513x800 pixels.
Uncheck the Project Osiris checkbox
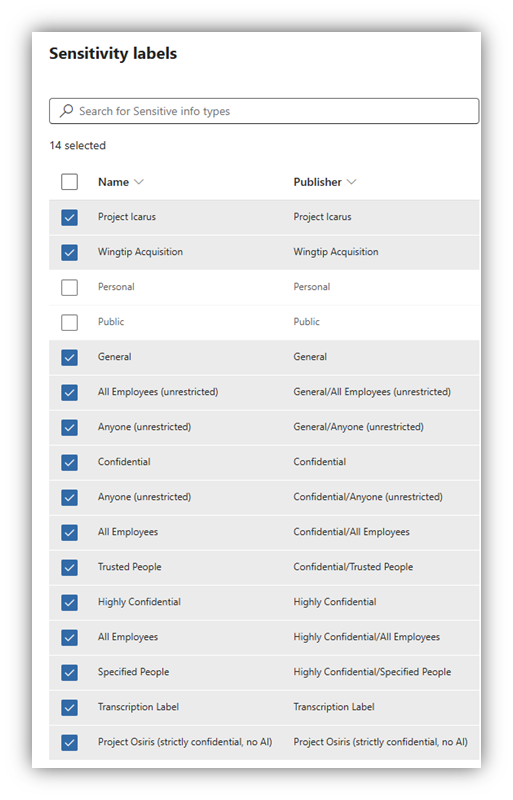(69, 742)
